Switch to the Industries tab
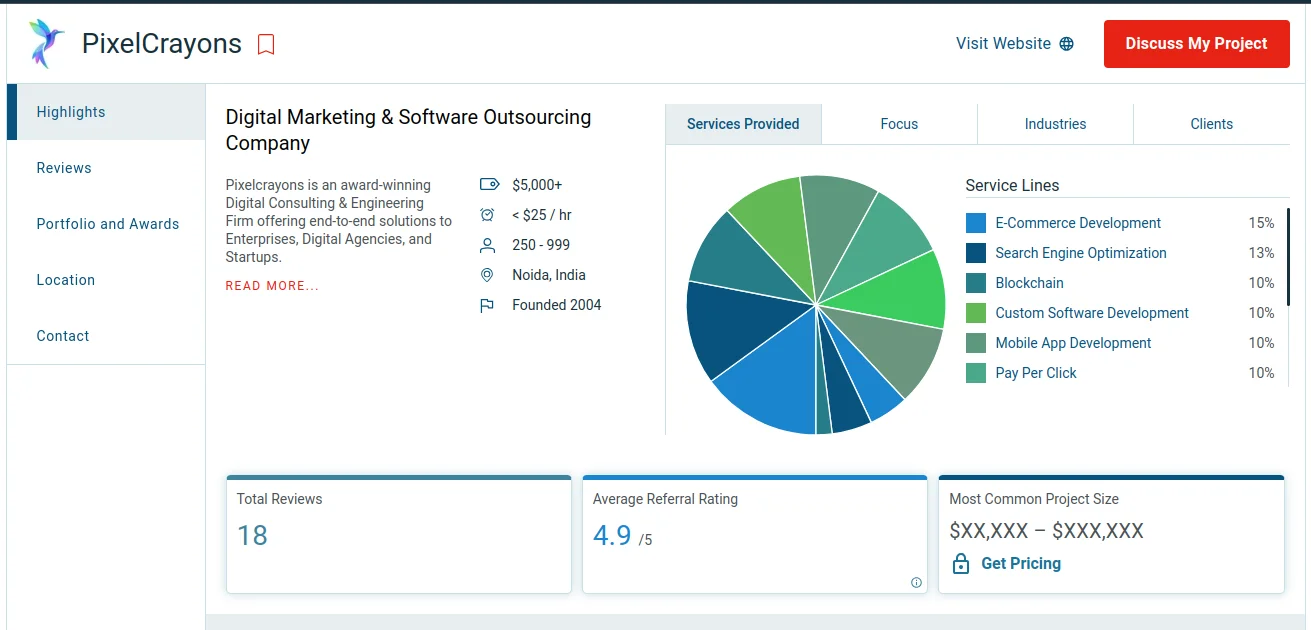 coord(1055,124)
